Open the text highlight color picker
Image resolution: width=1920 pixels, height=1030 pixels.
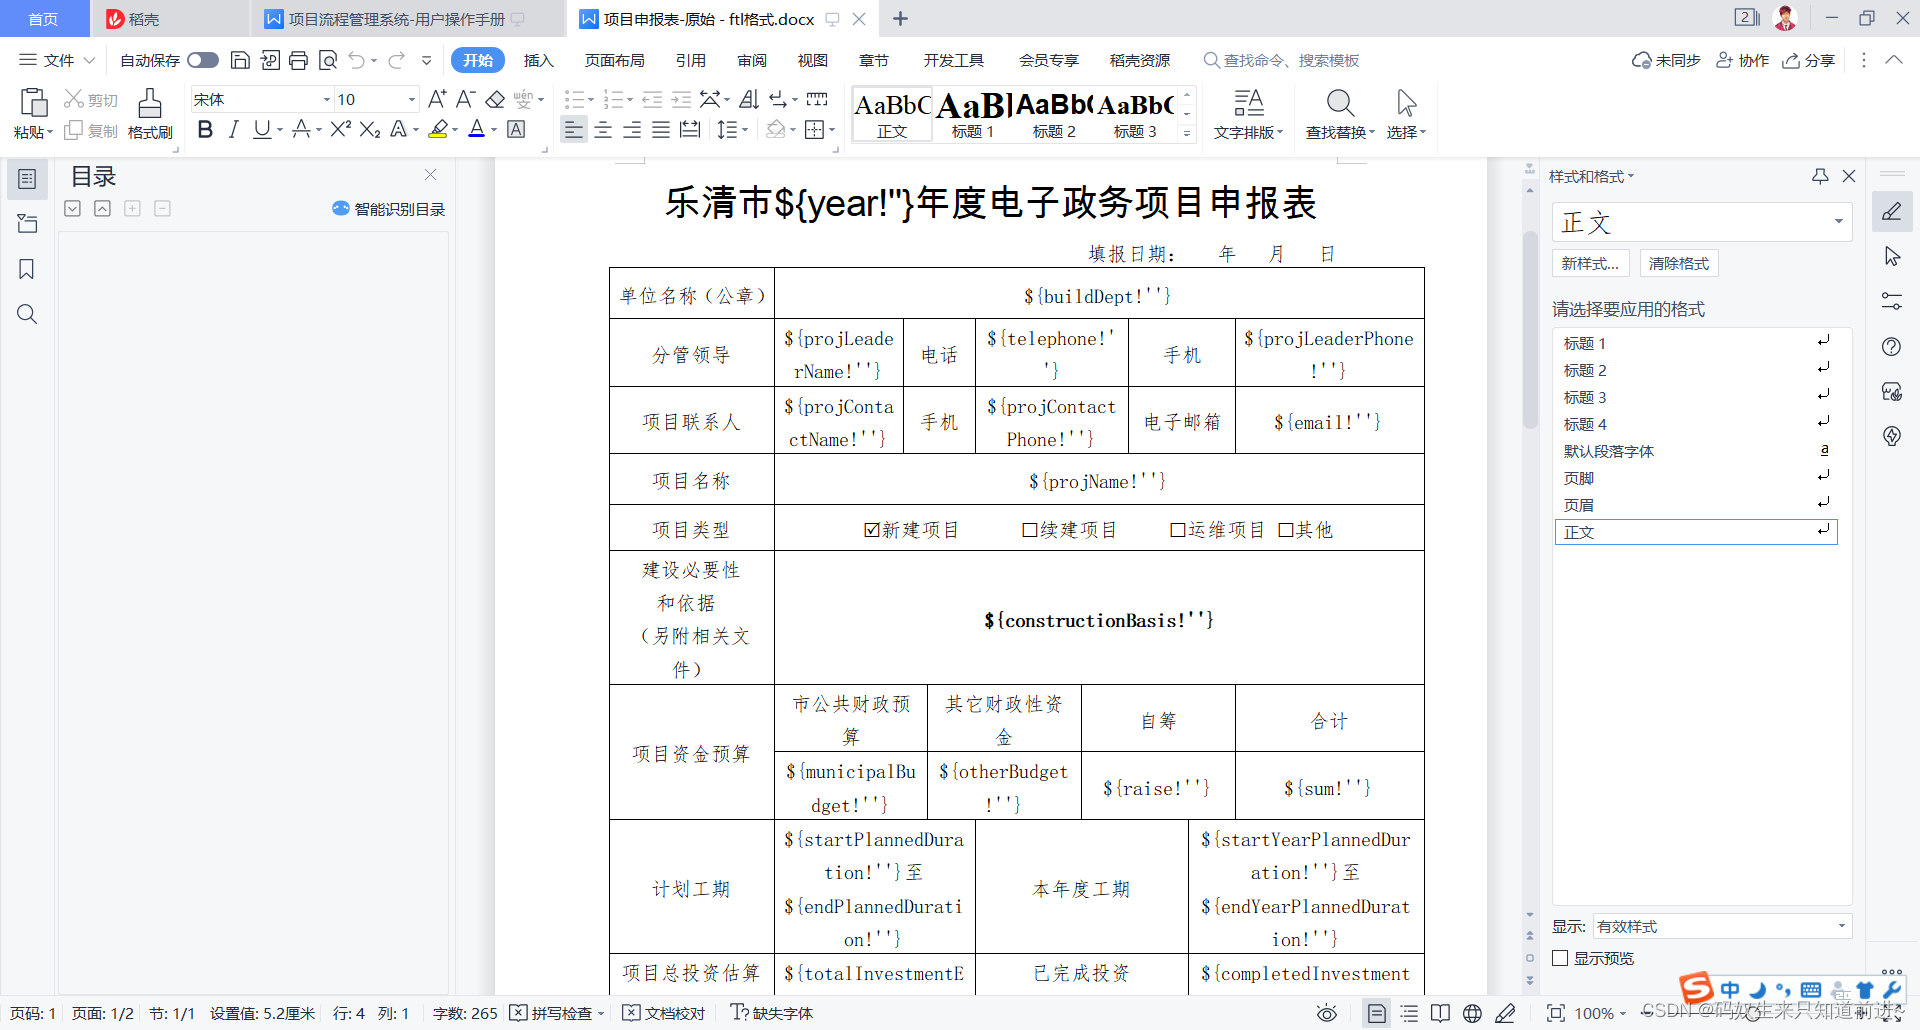point(454,129)
